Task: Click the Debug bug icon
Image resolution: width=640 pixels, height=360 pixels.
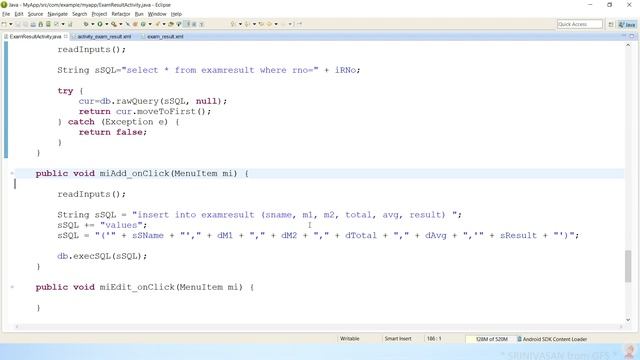Action: (86, 24)
